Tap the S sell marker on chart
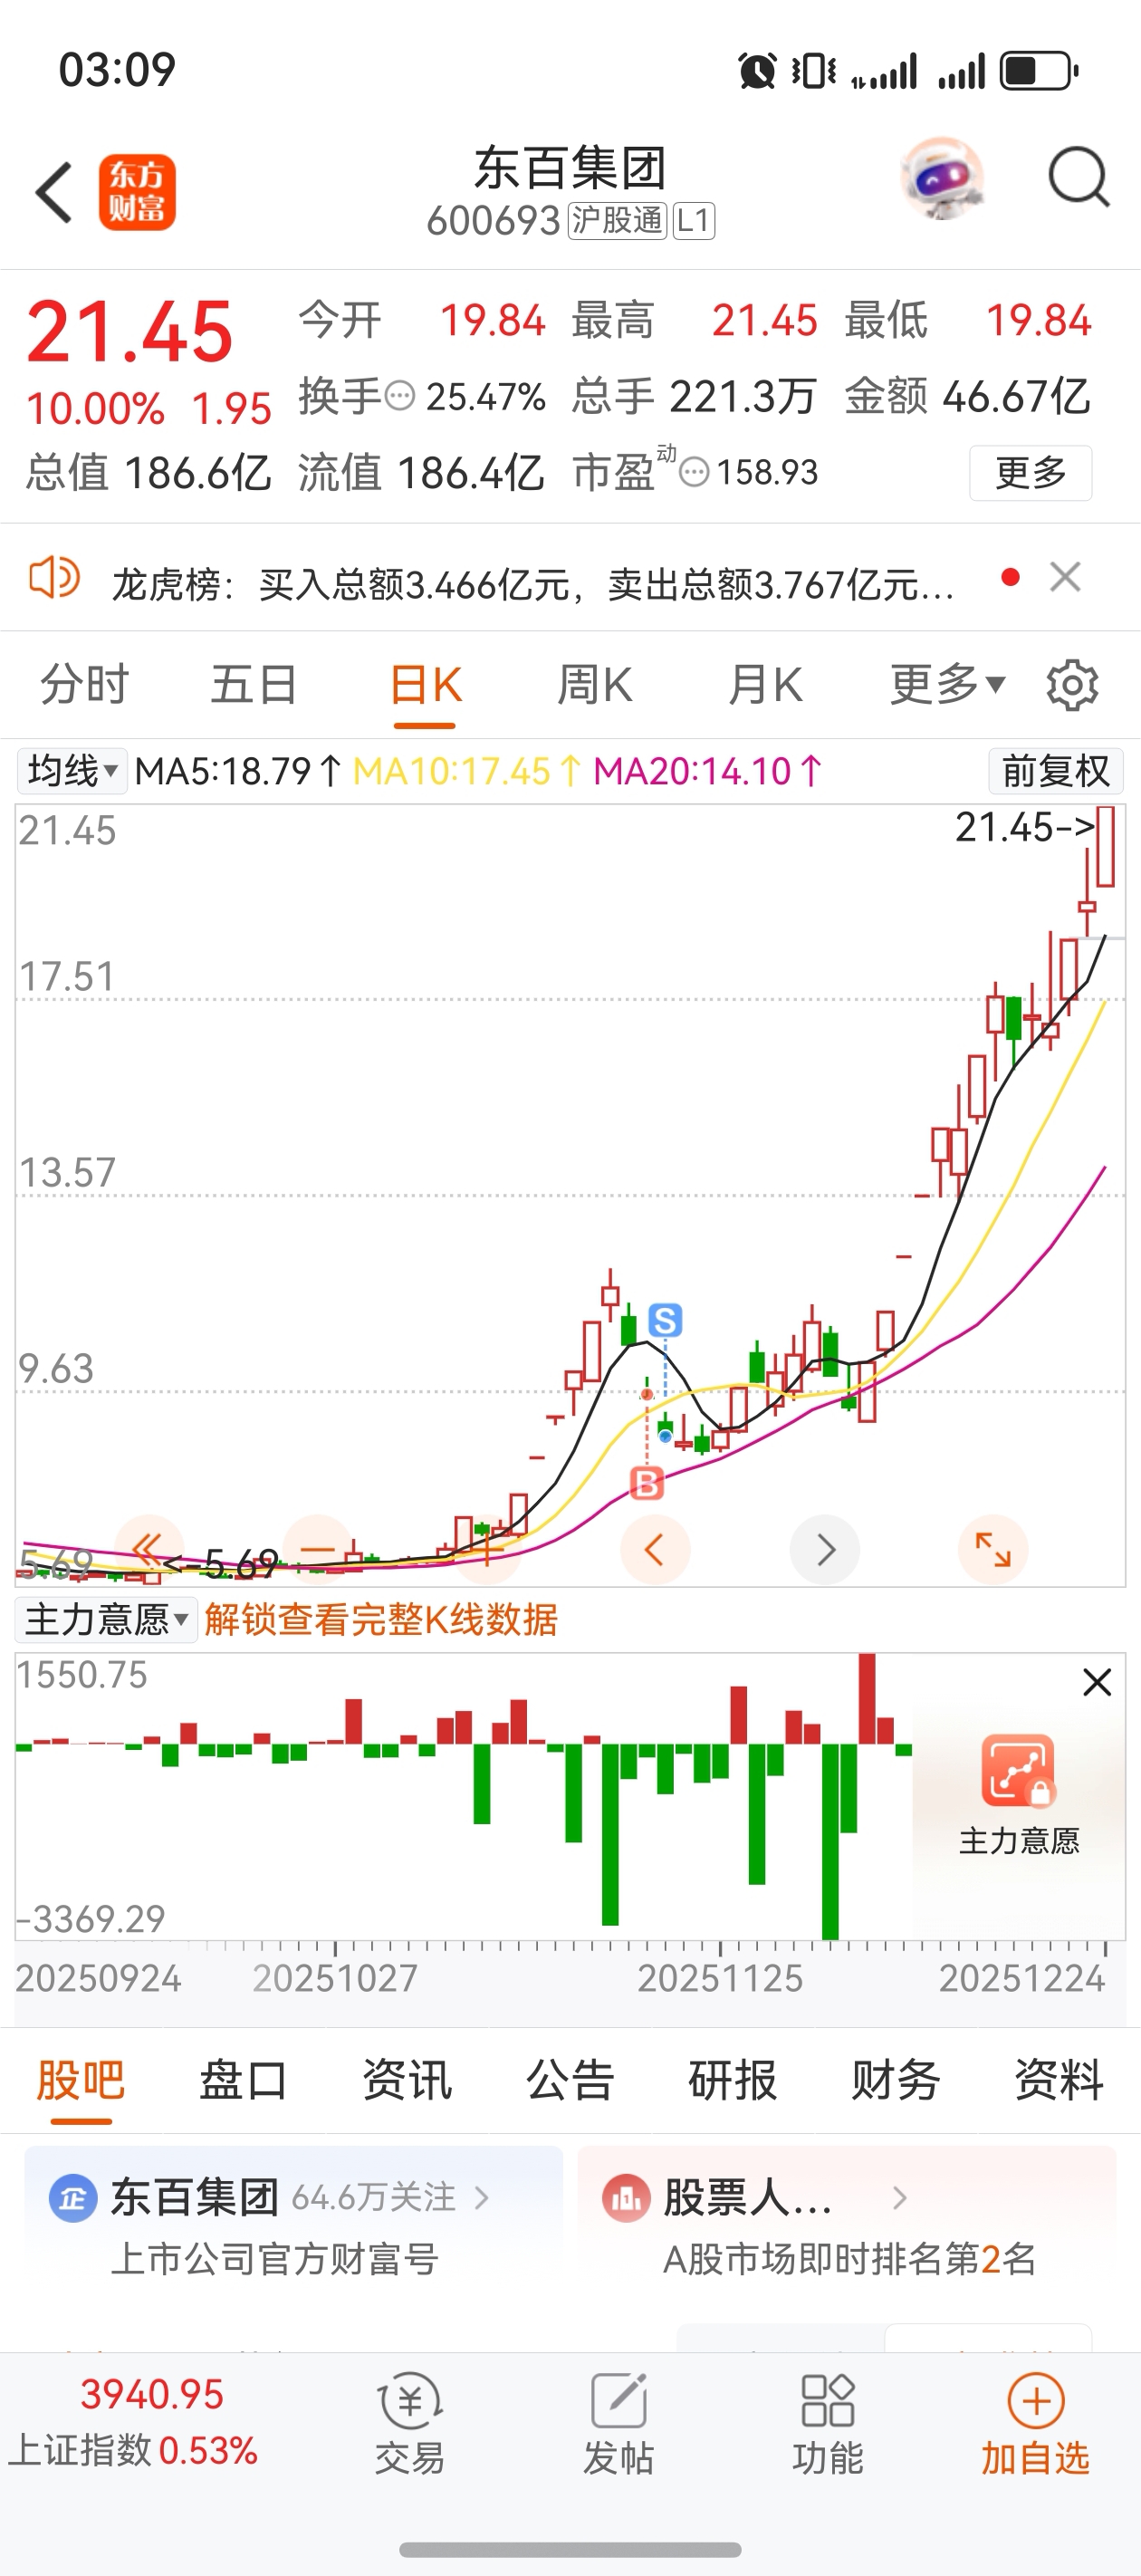 coord(665,1320)
